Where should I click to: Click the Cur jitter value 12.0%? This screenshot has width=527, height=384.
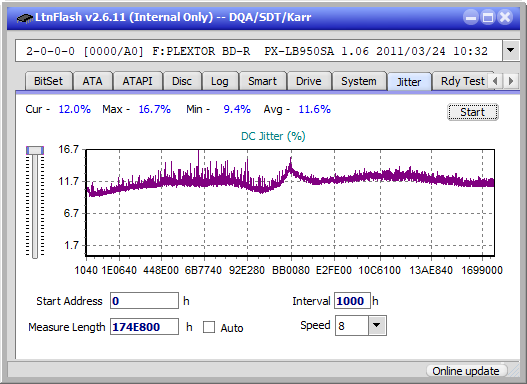pos(75,109)
